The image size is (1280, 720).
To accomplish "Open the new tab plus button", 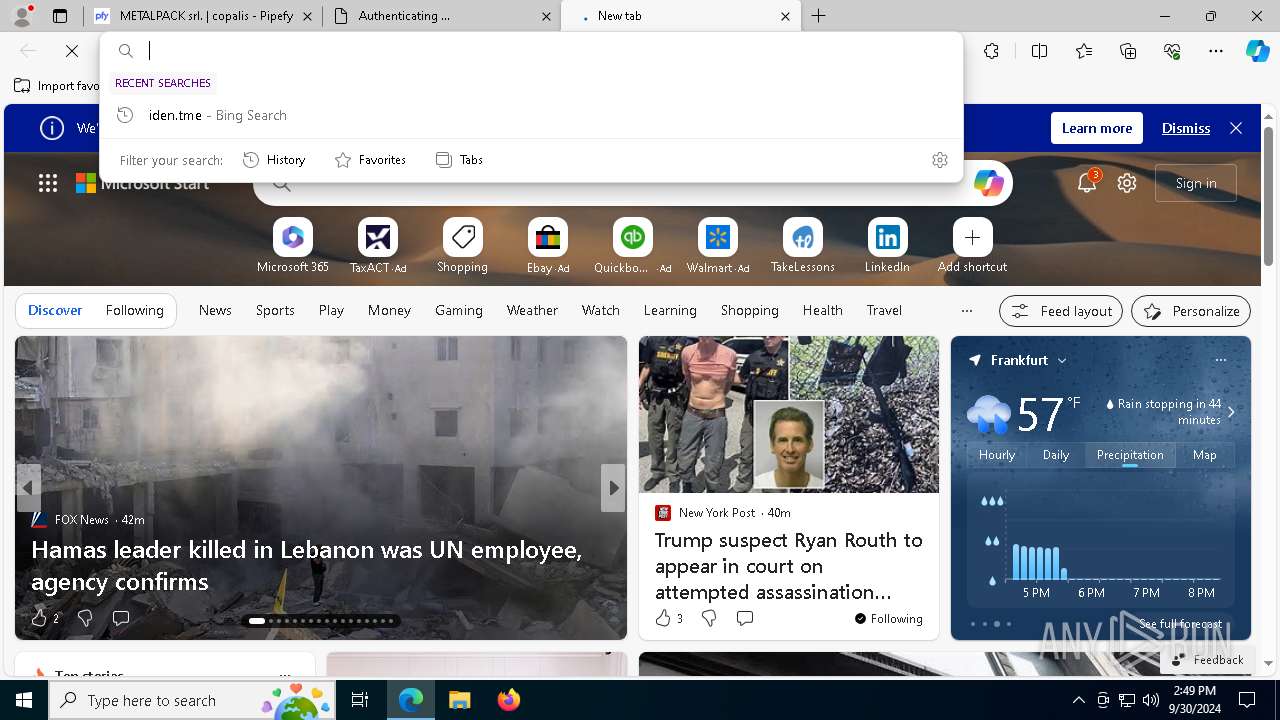I will coord(819,16).
